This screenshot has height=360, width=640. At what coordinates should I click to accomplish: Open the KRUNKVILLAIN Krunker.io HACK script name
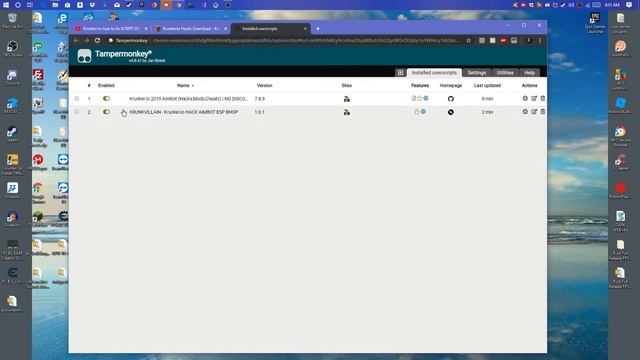coord(183,112)
